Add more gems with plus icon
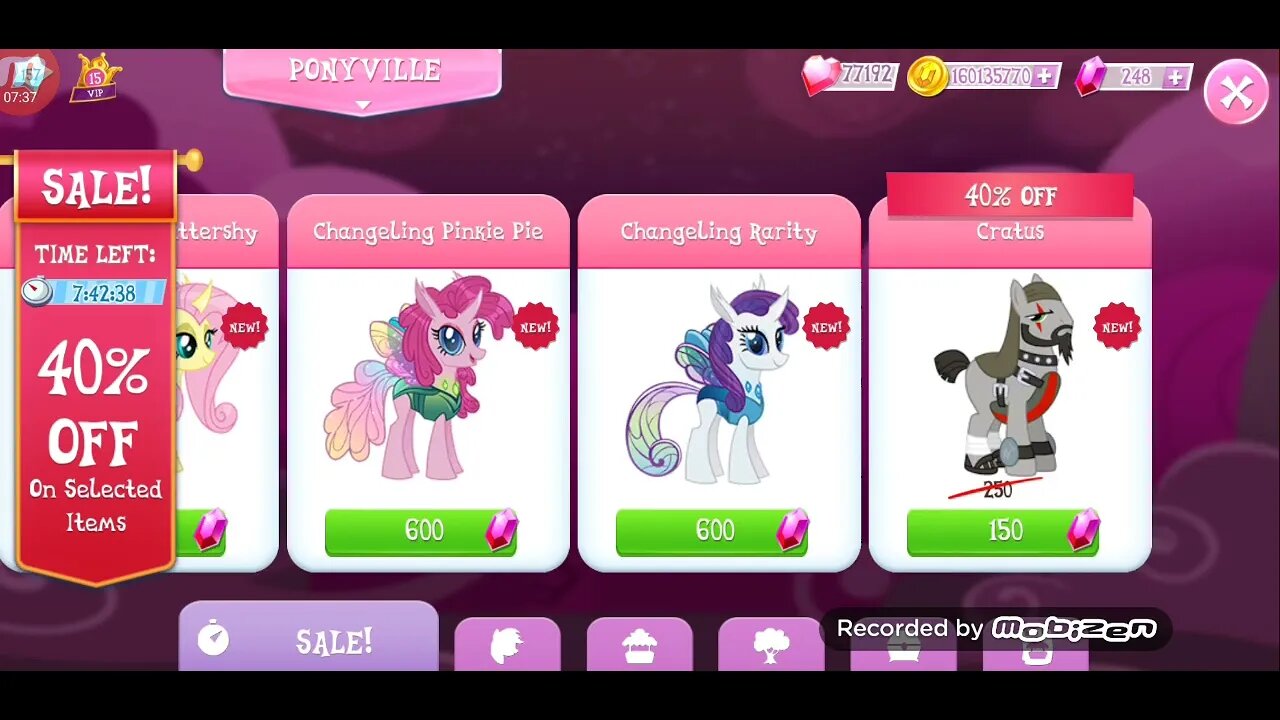 pyautogui.click(x=1176, y=76)
